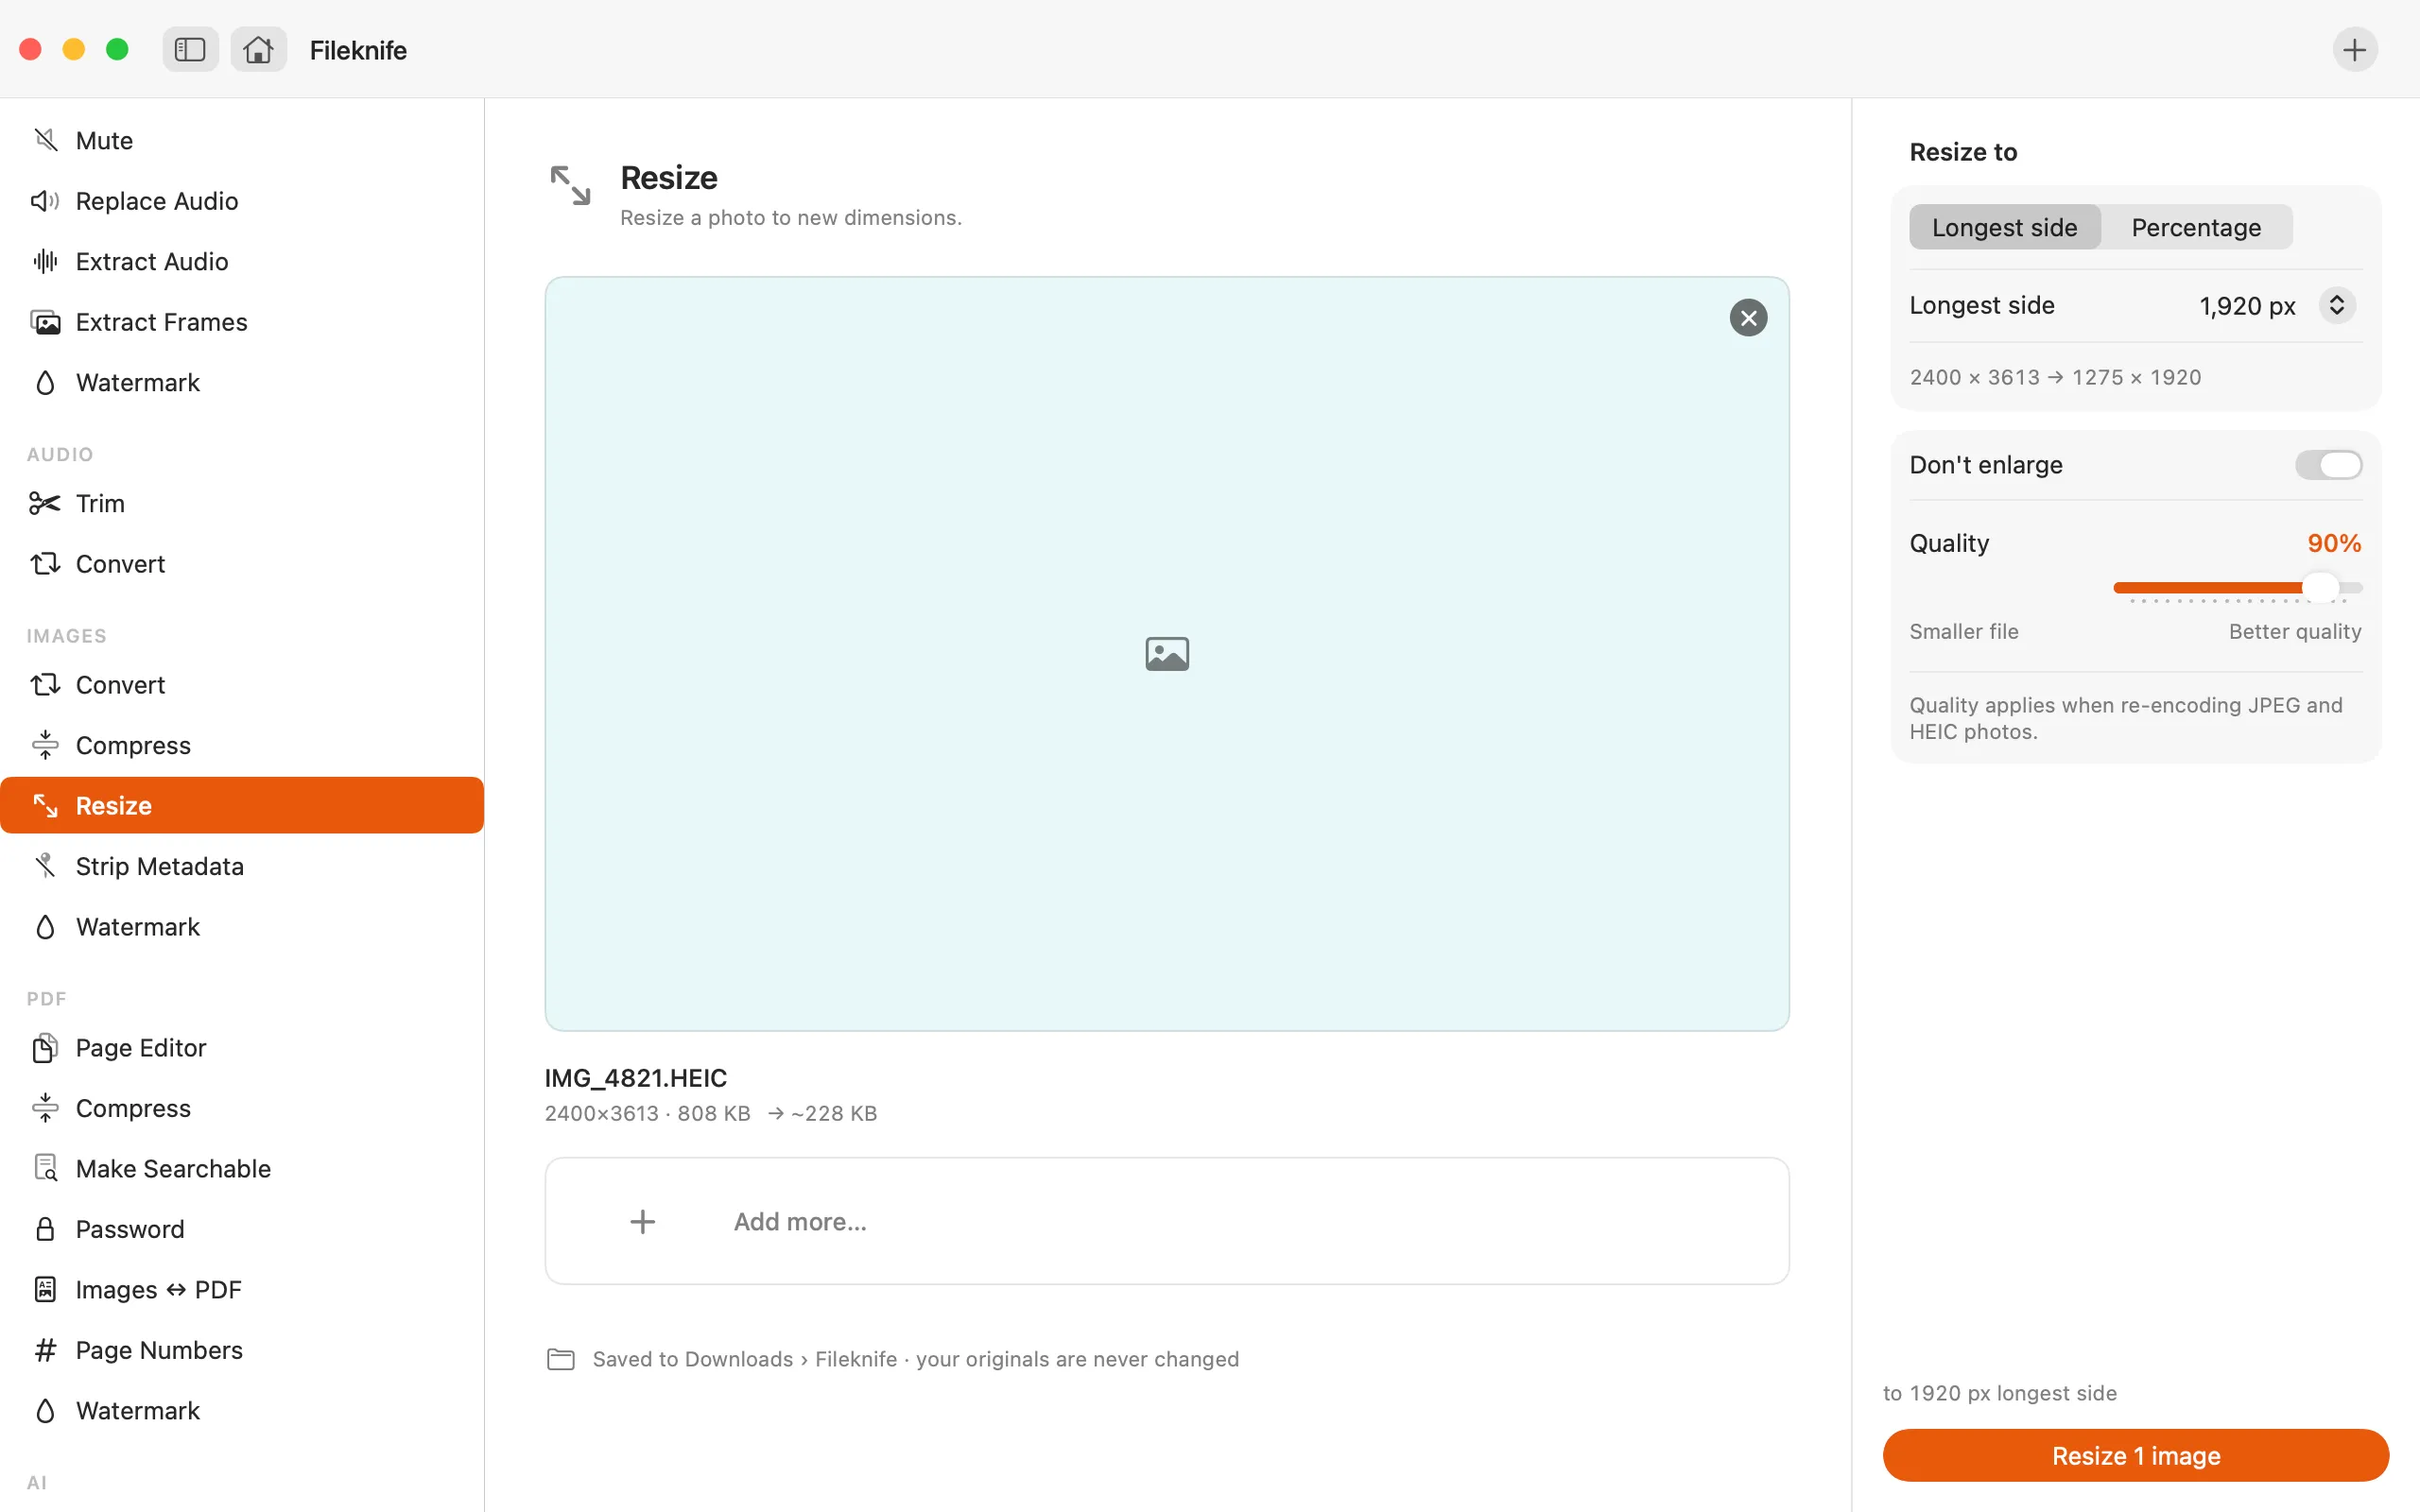2420x1512 pixels.
Task: Open the PDF Watermark tool
Action: point(242,1411)
